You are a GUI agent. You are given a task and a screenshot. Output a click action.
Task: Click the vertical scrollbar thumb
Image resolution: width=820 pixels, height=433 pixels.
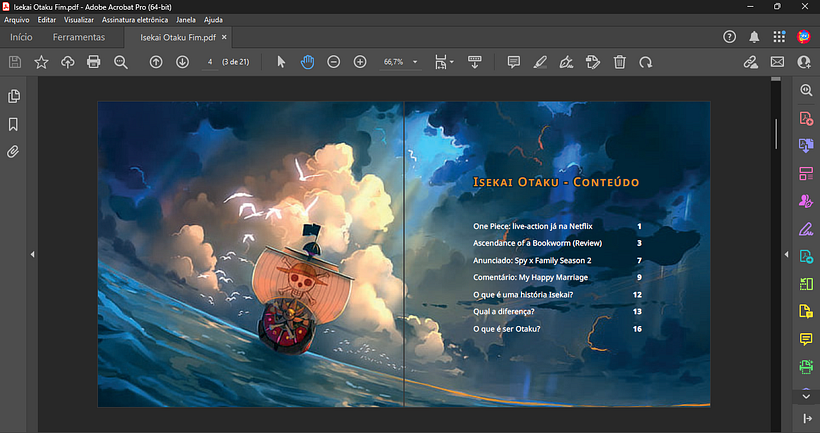pos(776,134)
